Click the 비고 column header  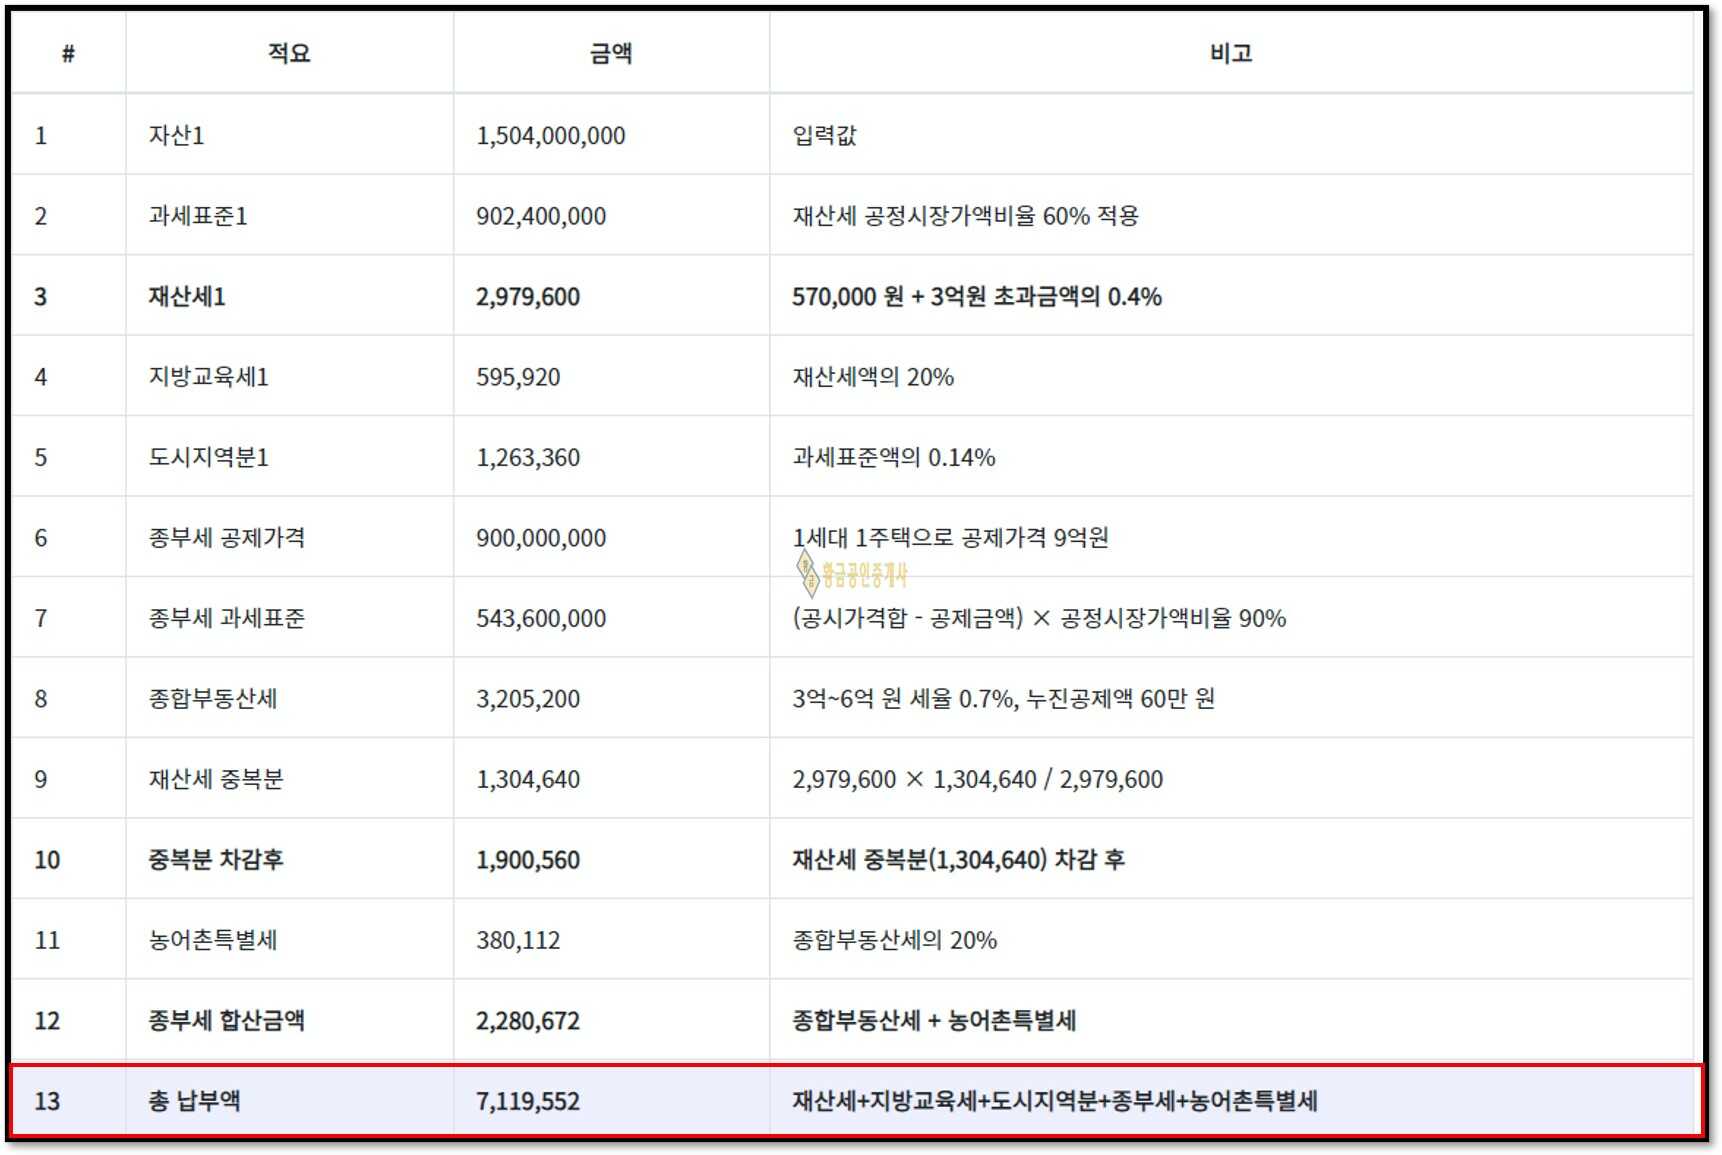(1231, 53)
